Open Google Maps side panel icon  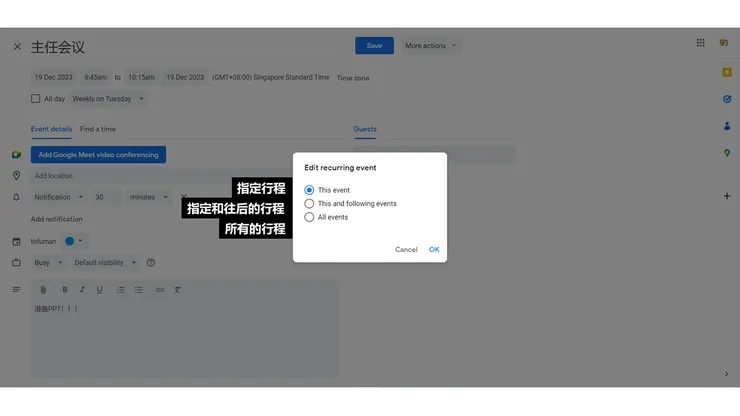[x=727, y=153]
